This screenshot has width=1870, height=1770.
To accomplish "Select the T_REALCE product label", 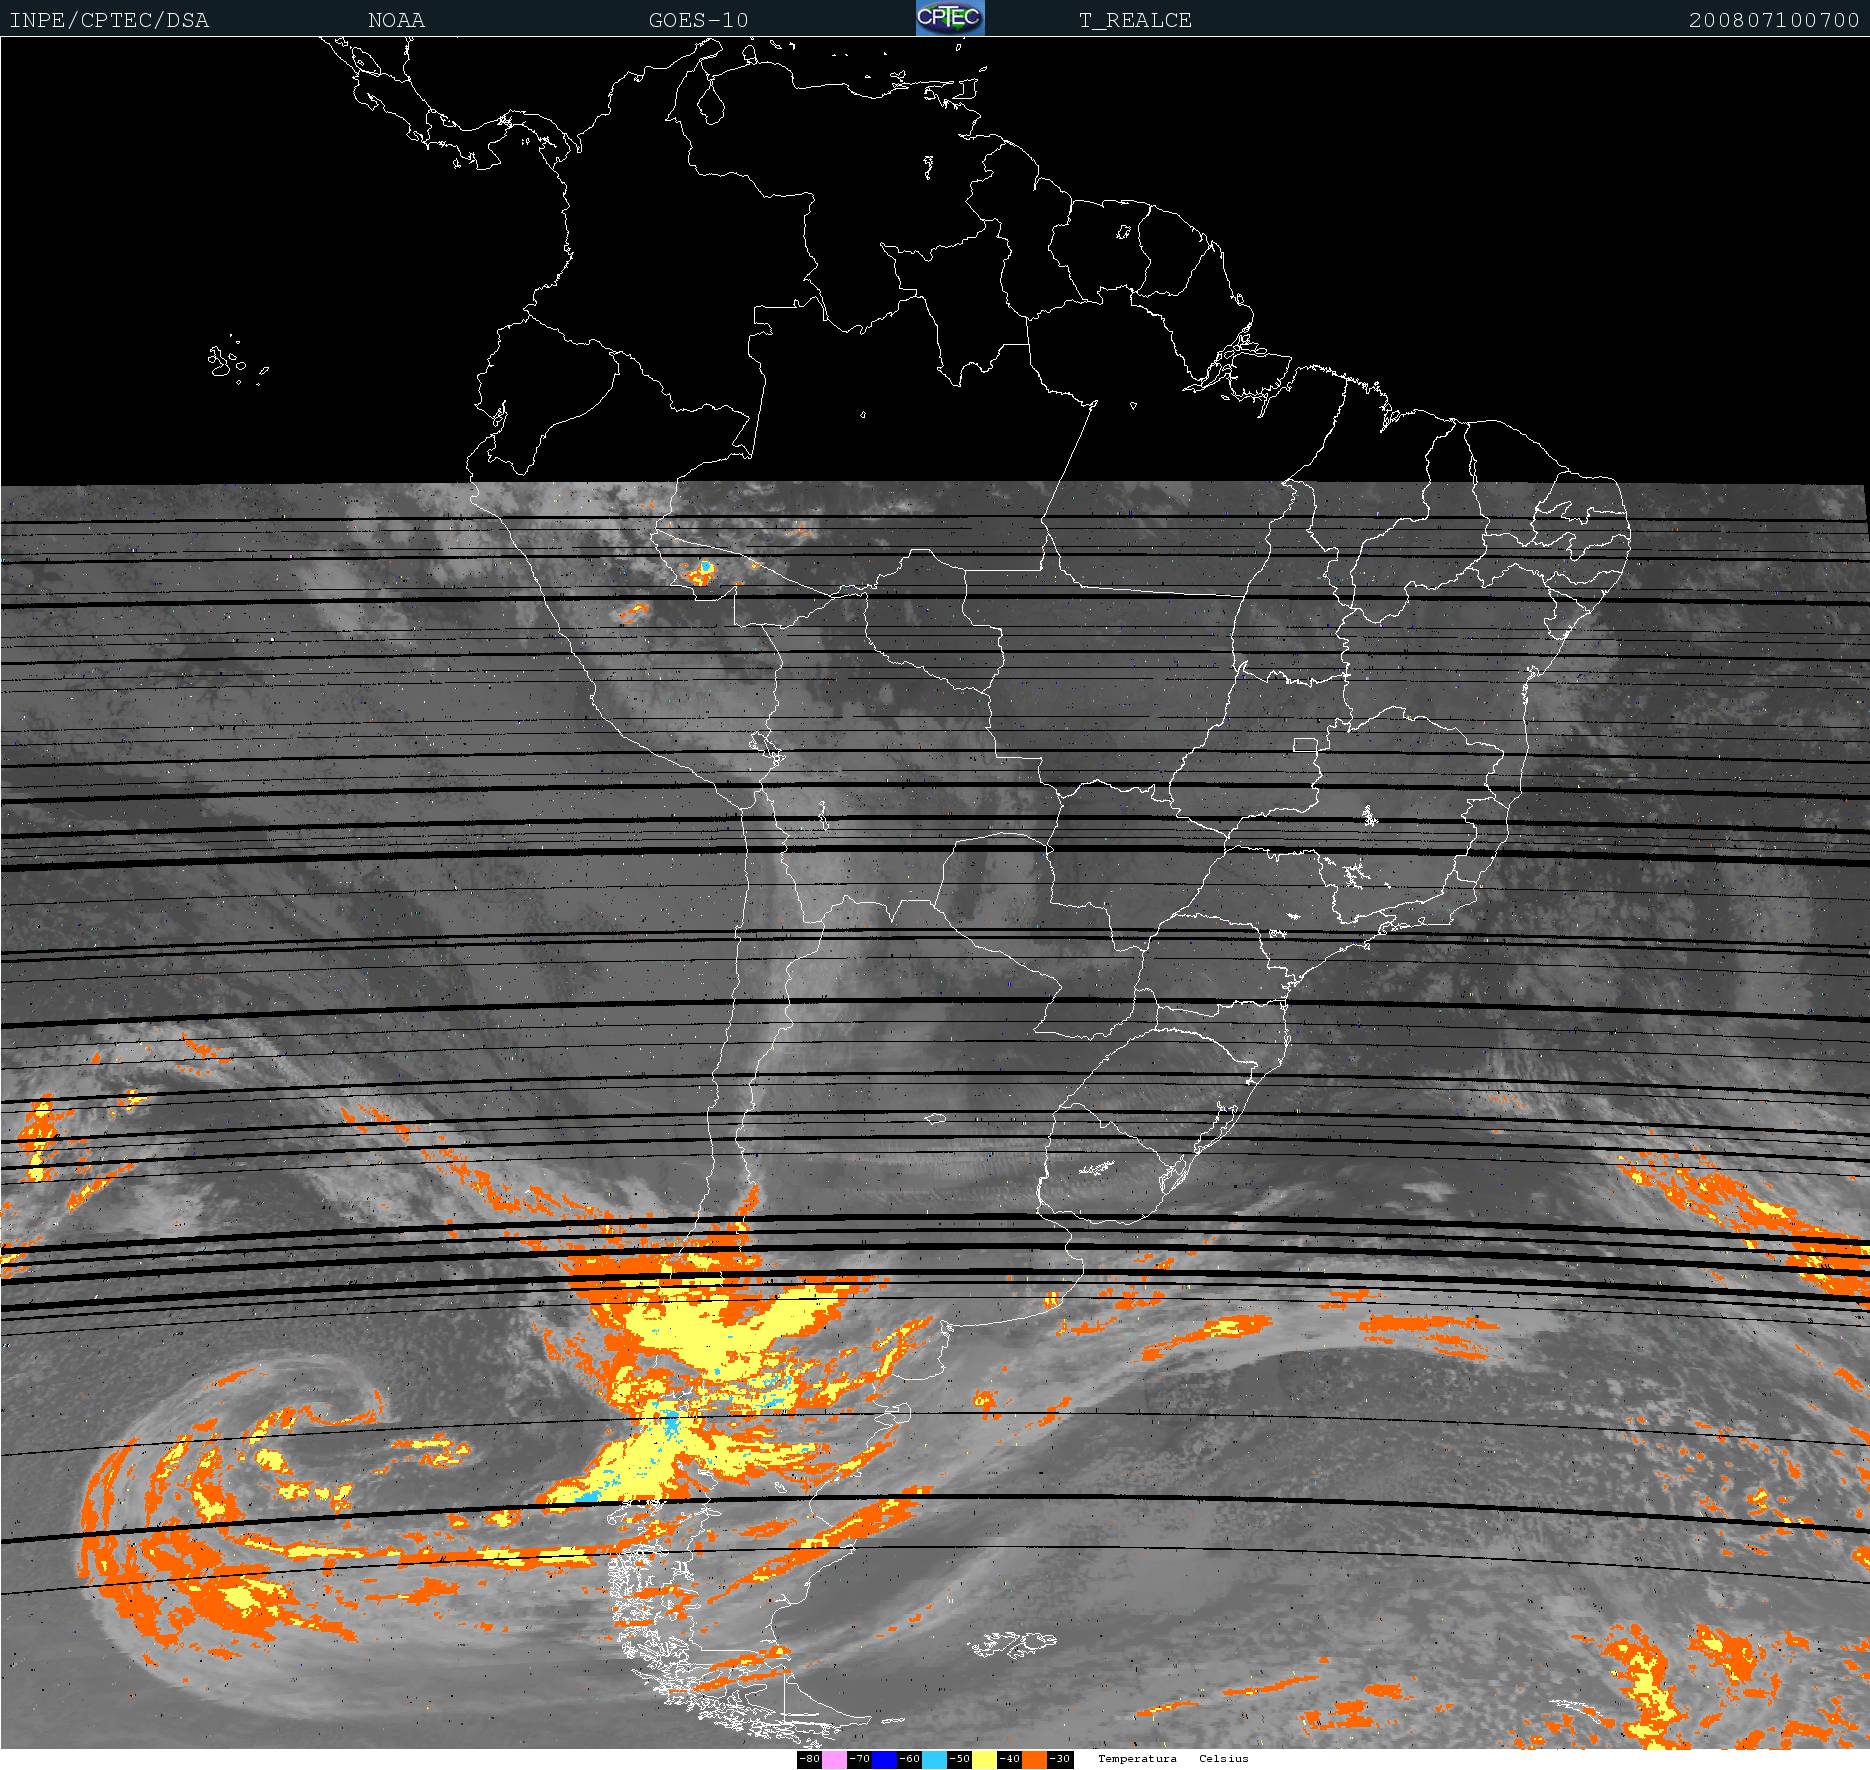I will tap(1135, 20).
